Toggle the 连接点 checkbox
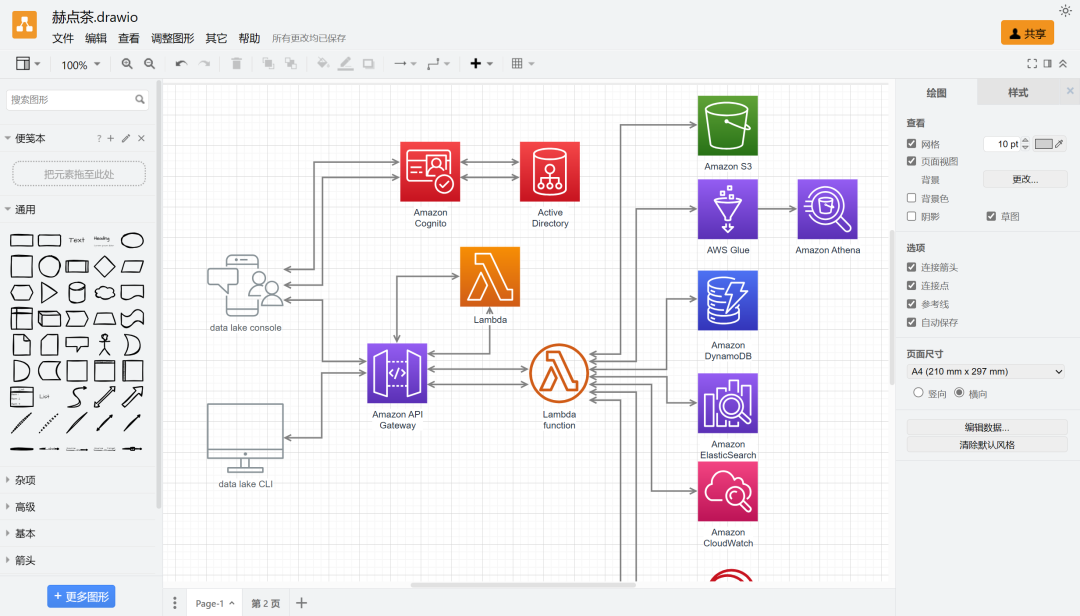Viewport: 1080px width, 616px height. 911,285
